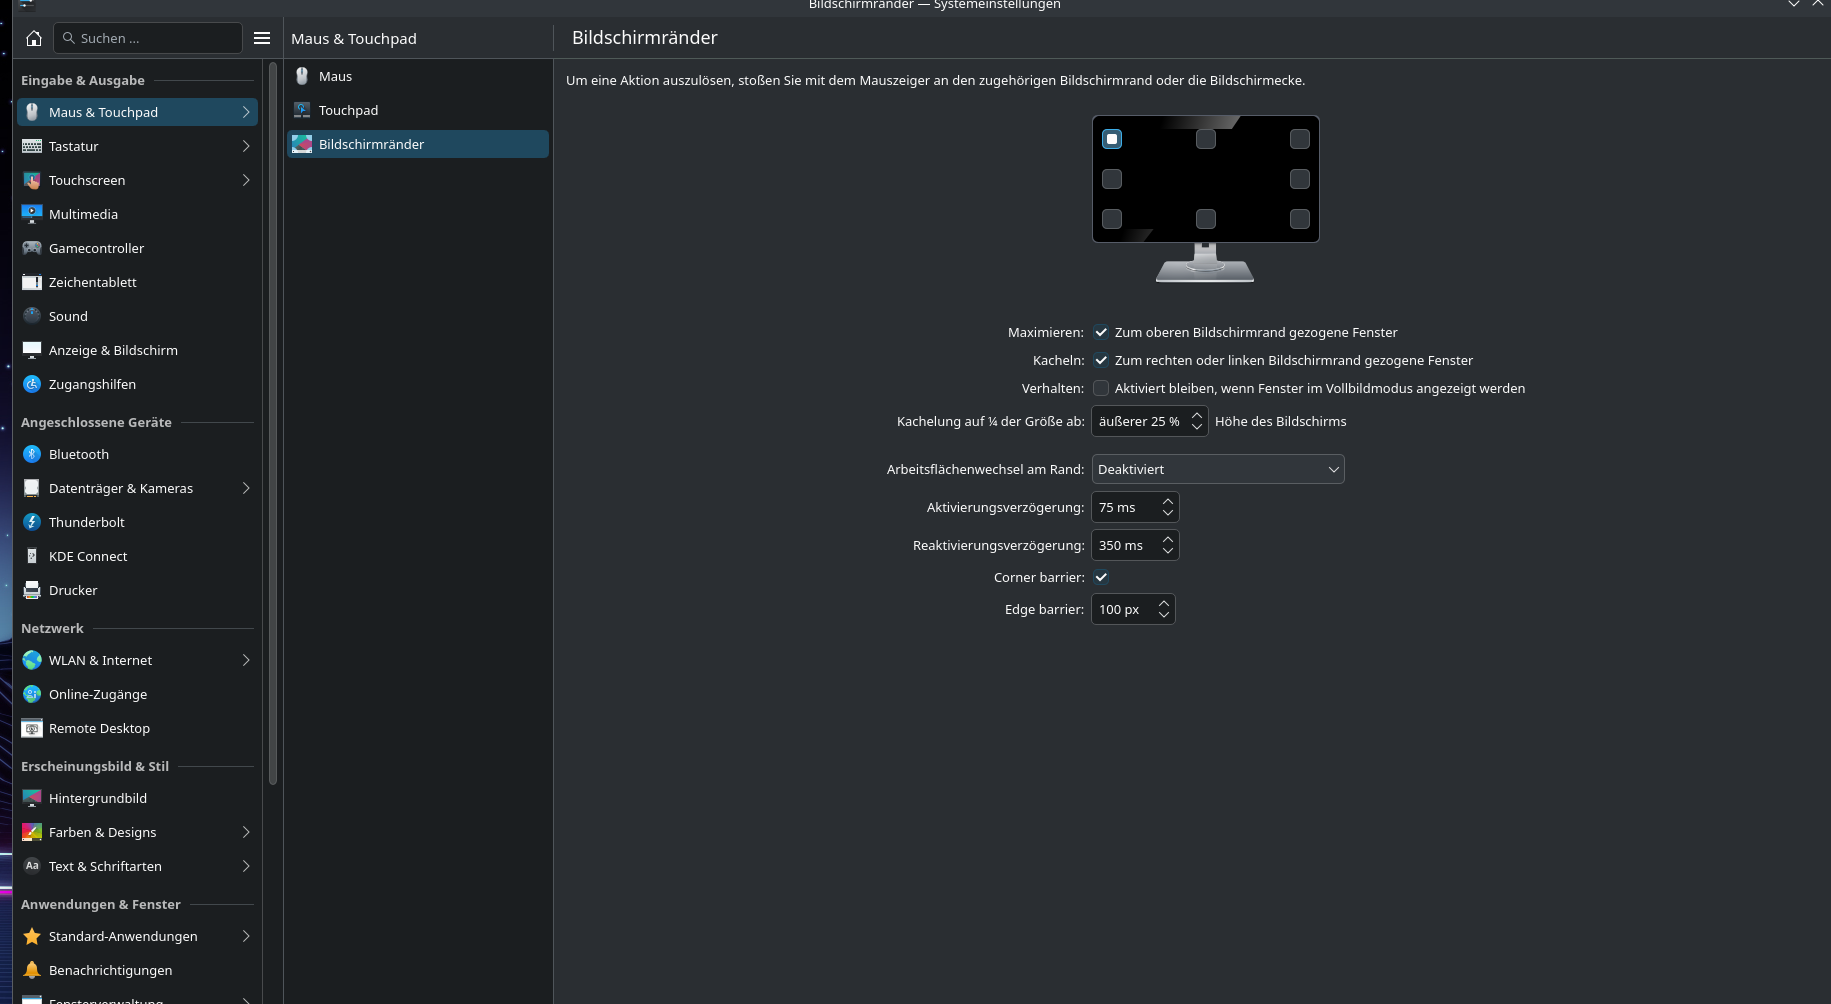Expand the Text & Schriftarten arrow
The height and width of the screenshot is (1004, 1831).
tap(246, 866)
